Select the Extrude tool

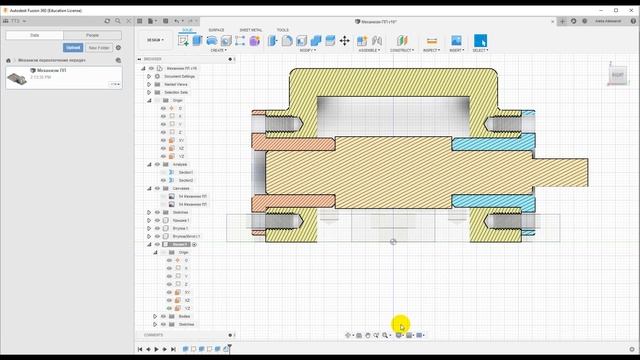point(198,40)
